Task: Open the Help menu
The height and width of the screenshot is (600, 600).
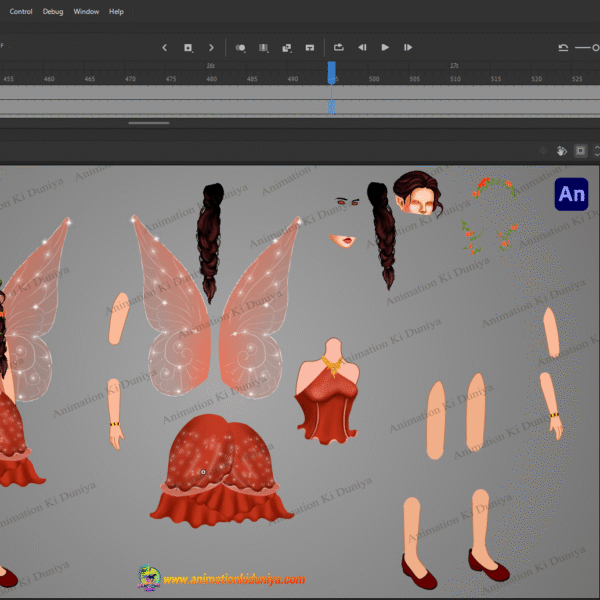Action: pos(116,11)
